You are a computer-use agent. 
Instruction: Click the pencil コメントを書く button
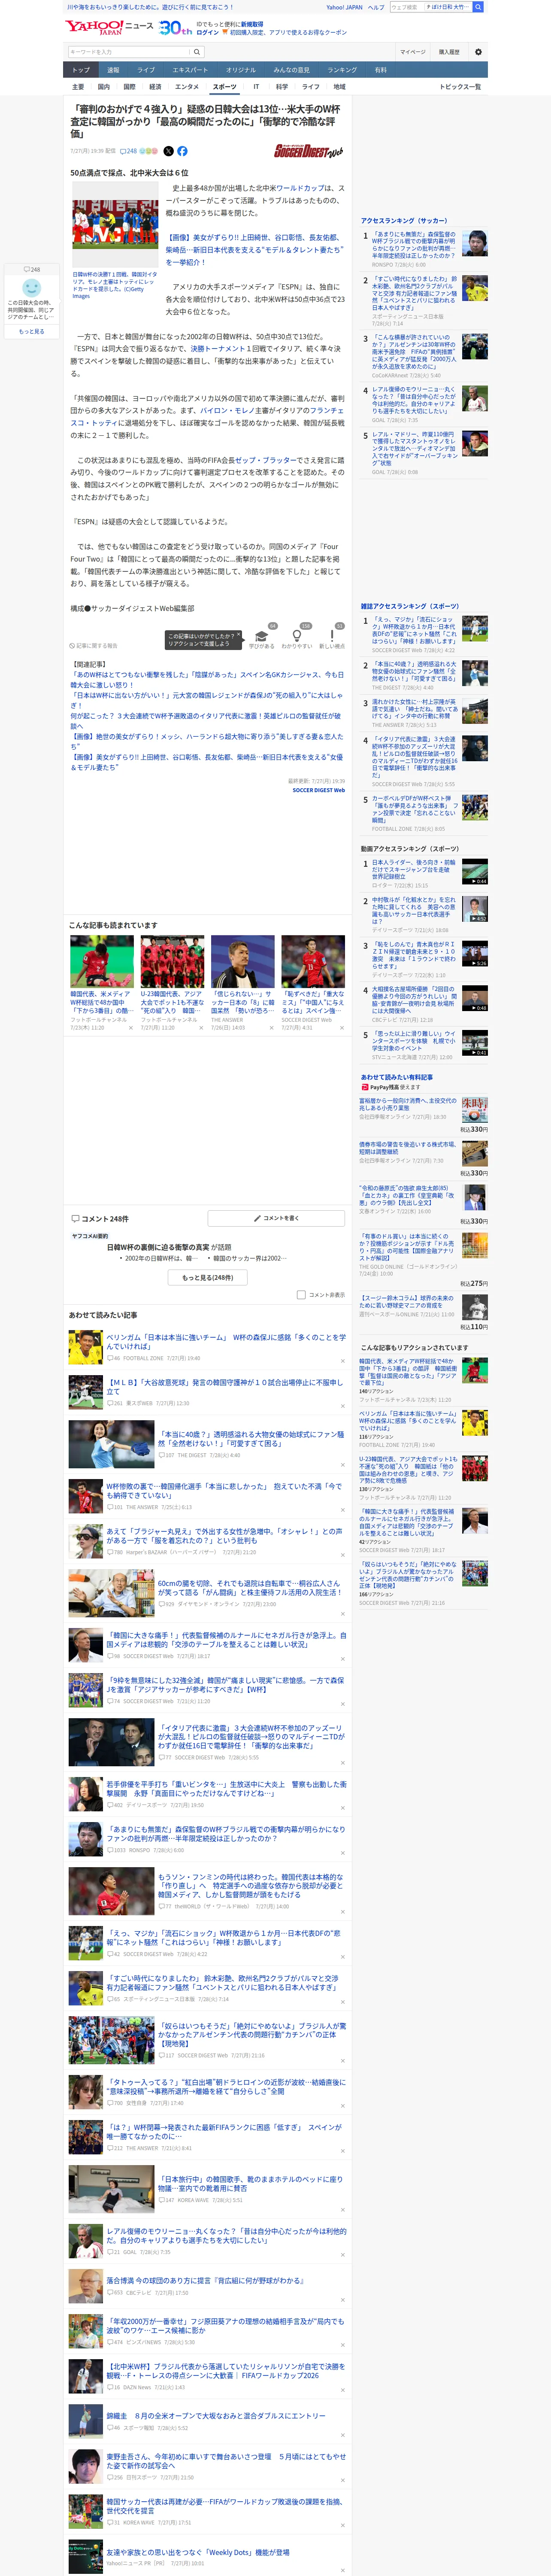pos(276,1218)
